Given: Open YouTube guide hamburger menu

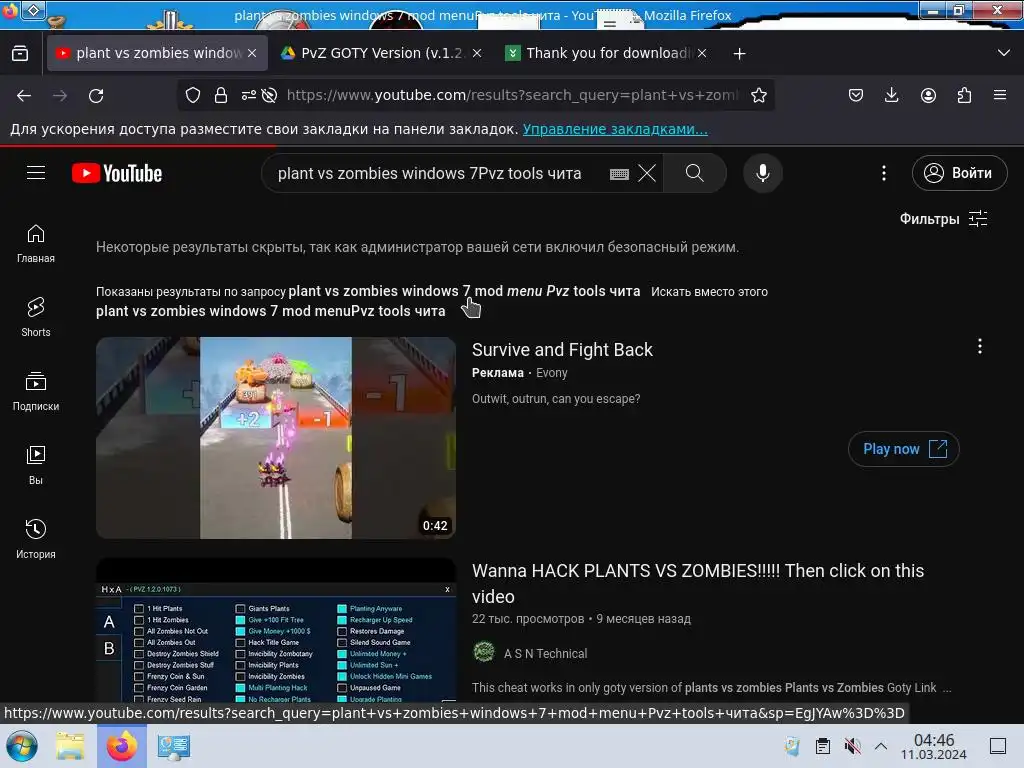Looking at the screenshot, I should (36, 172).
